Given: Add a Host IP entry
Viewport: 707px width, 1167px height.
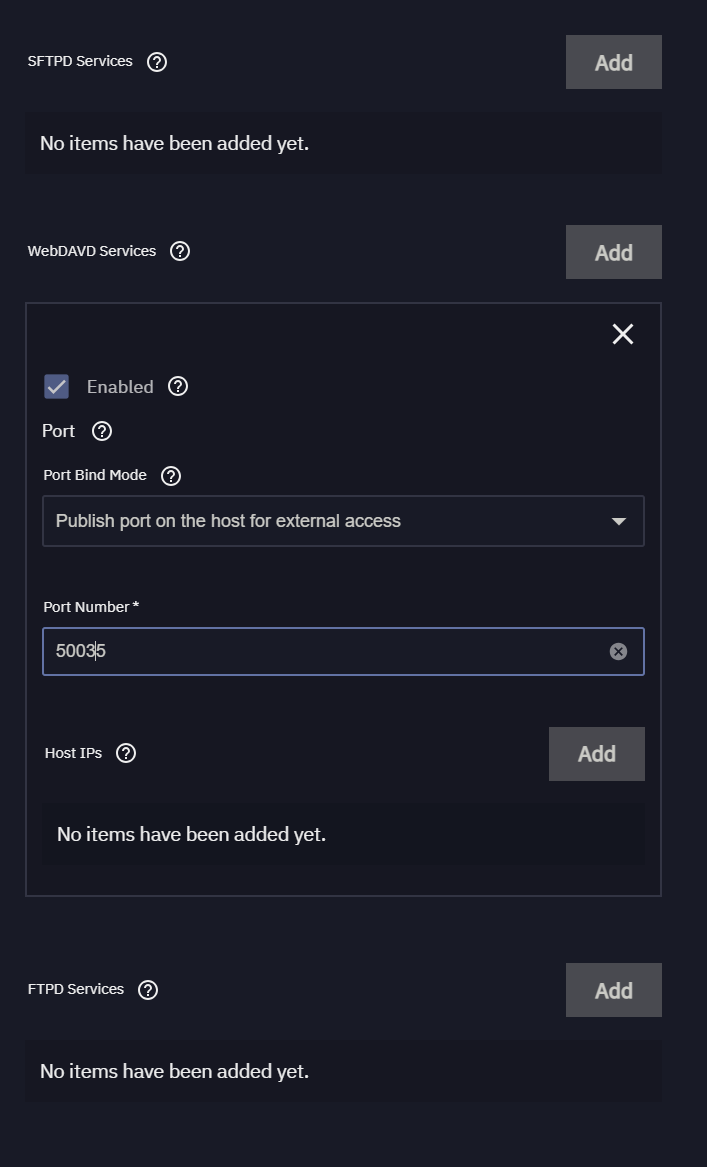Looking at the screenshot, I should (596, 754).
